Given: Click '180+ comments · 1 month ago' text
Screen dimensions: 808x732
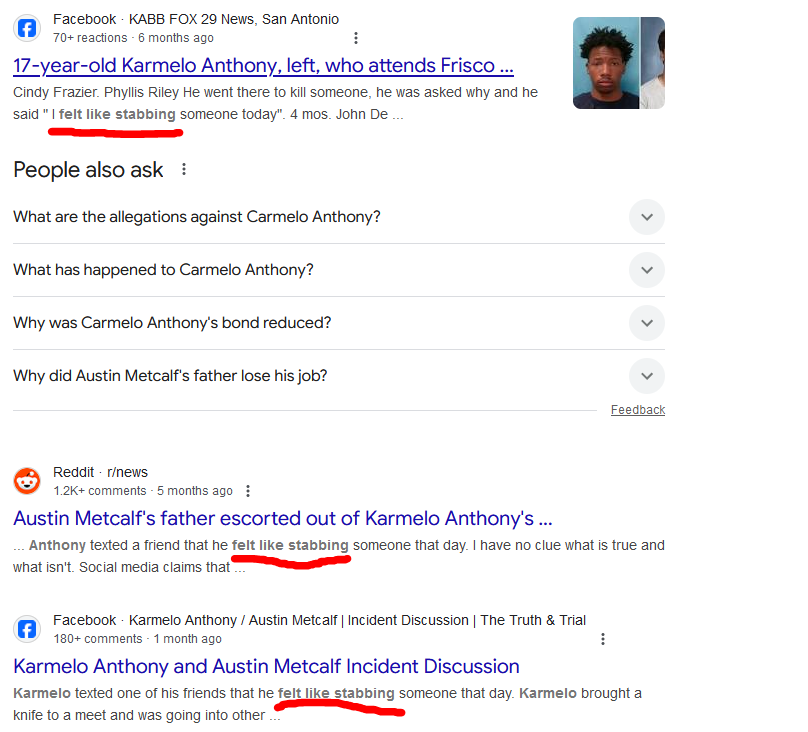Looking at the screenshot, I should [x=137, y=639].
